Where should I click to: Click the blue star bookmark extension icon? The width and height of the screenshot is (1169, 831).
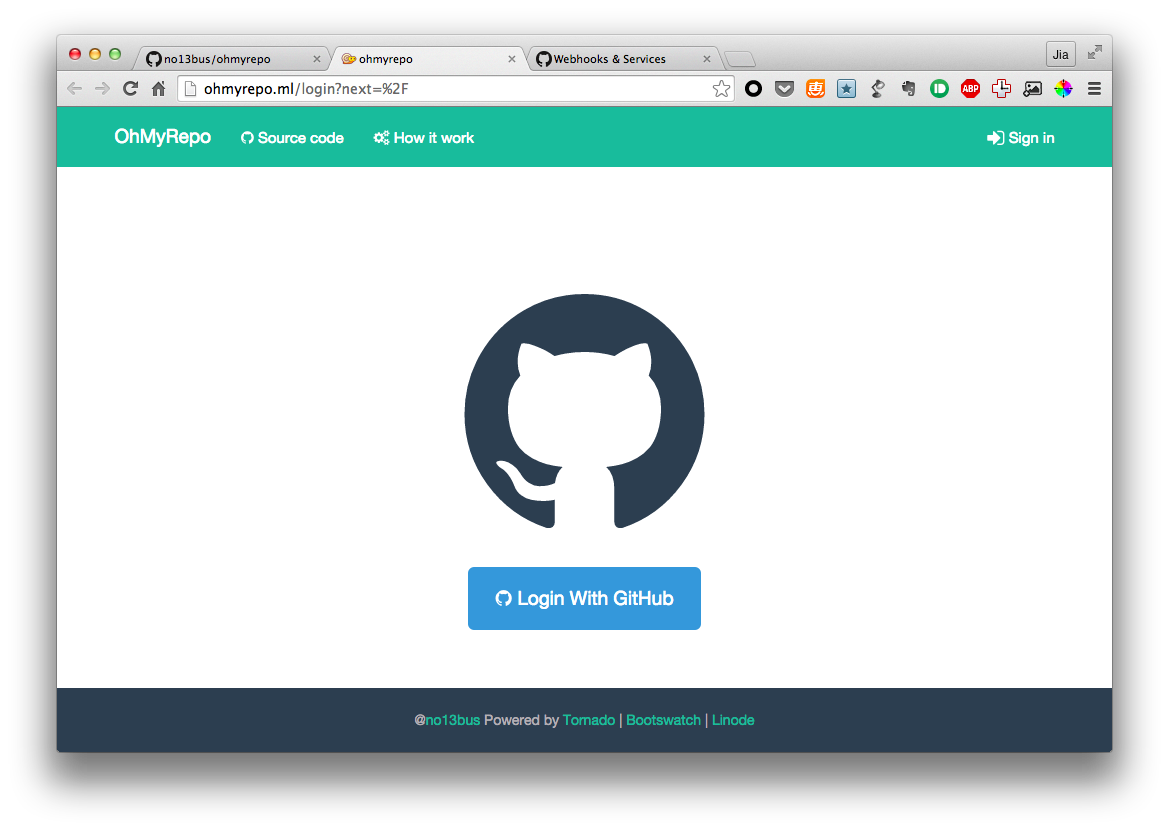(x=846, y=89)
